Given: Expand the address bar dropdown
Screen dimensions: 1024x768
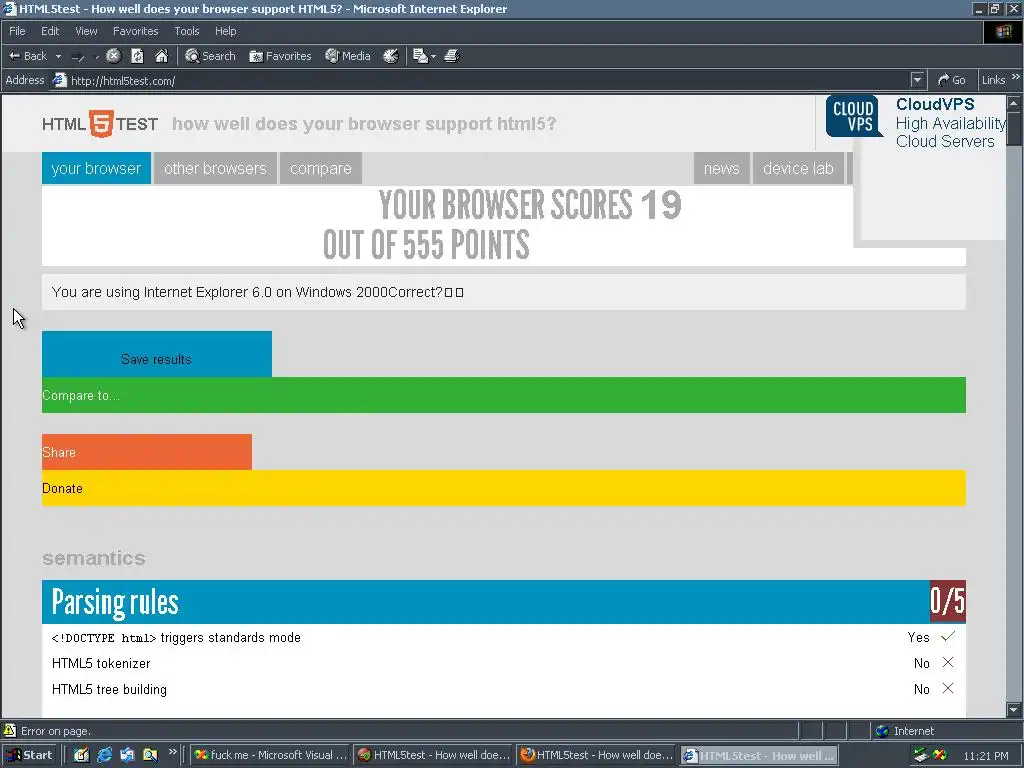Looking at the screenshot, I should point(918,80).
